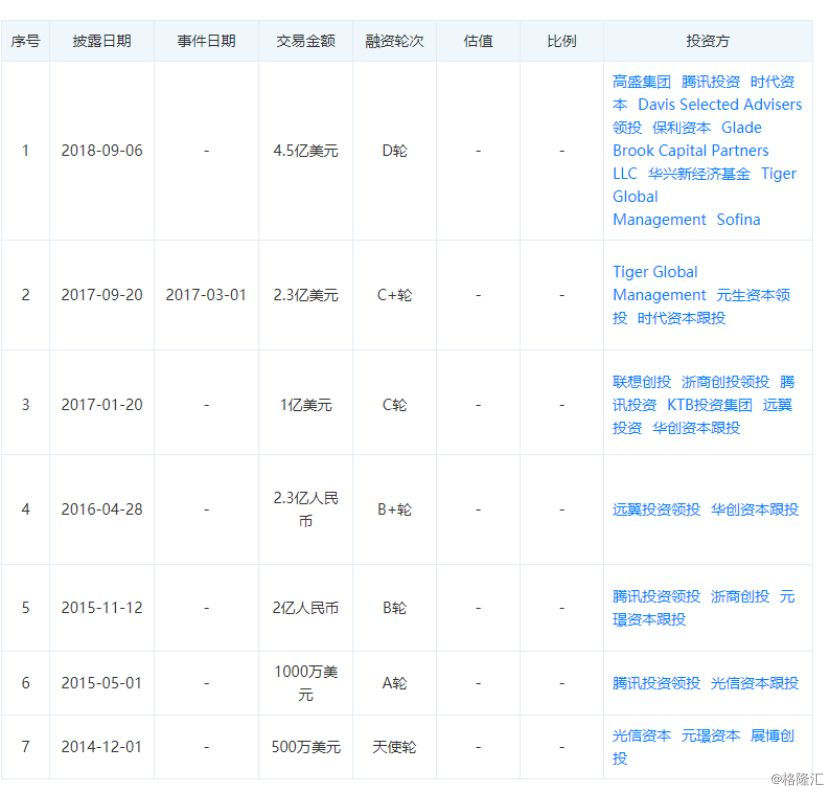The height and width of the screenshot is (793, 831).
Task: Open the Sofina investor link
Action: (738, 219)
